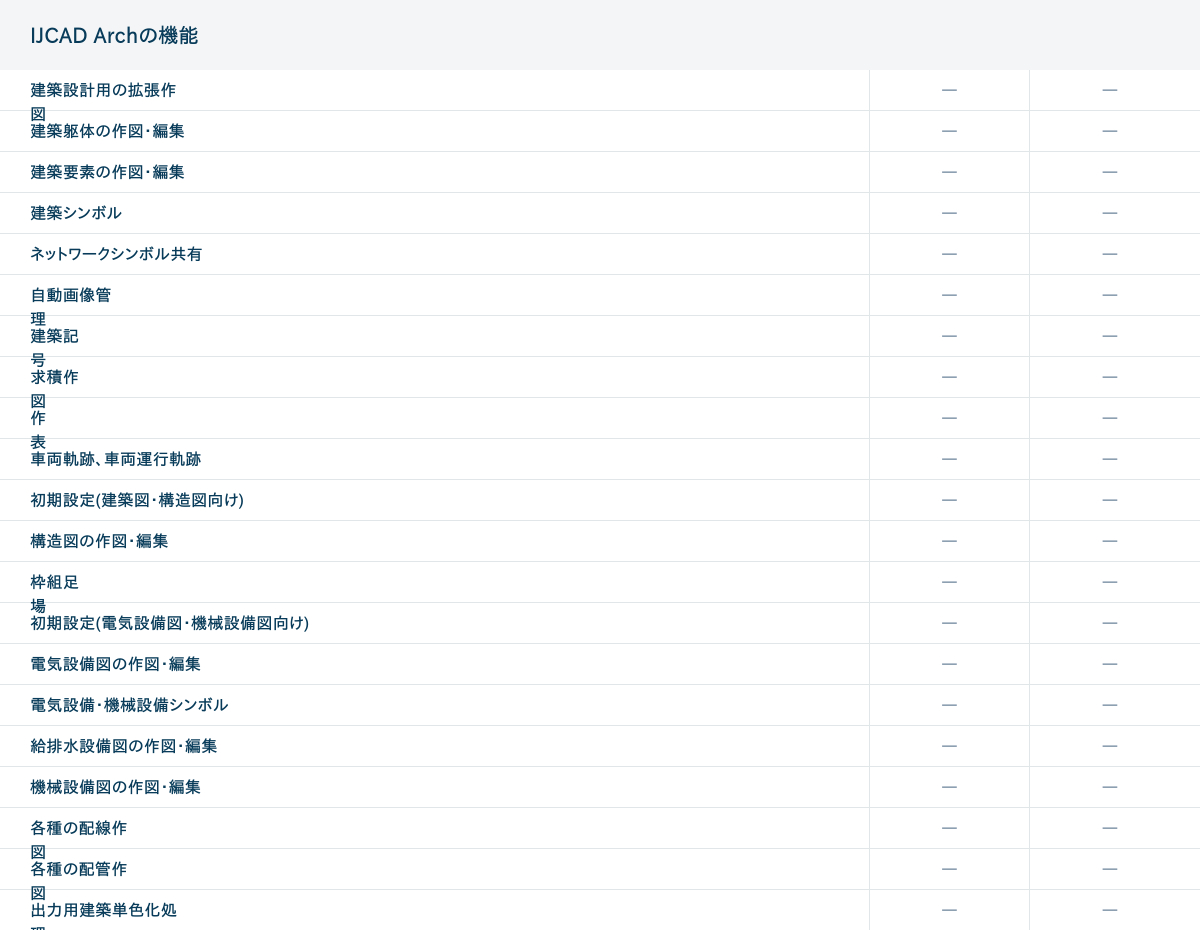Click the 建築シンボル feature label
This screenshot has width=1200, height=930.
[76, 213]
